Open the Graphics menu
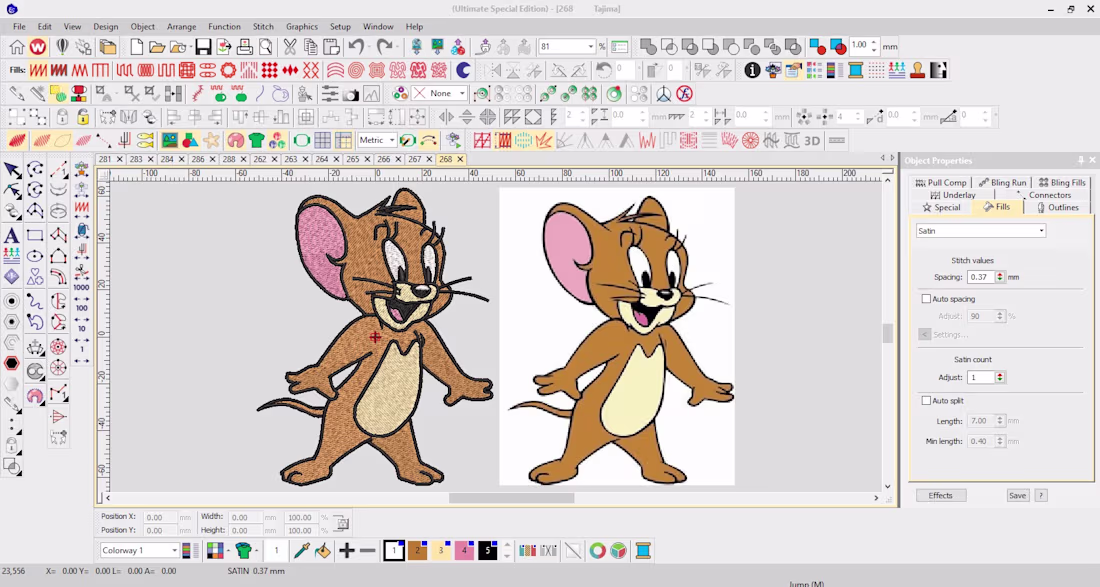Screen dimensions: 1100x587 coord(302,27)
